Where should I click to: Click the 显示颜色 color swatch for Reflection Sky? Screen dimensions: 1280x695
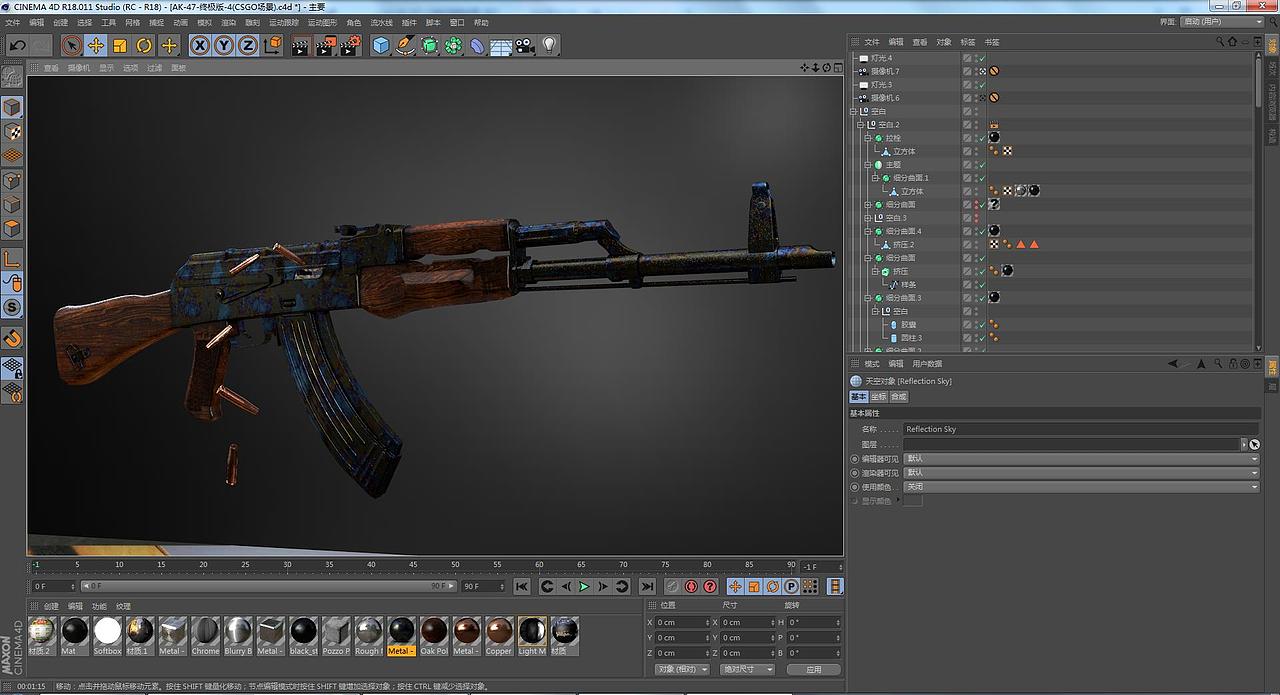pyautogui.click(x=912, y=500)
